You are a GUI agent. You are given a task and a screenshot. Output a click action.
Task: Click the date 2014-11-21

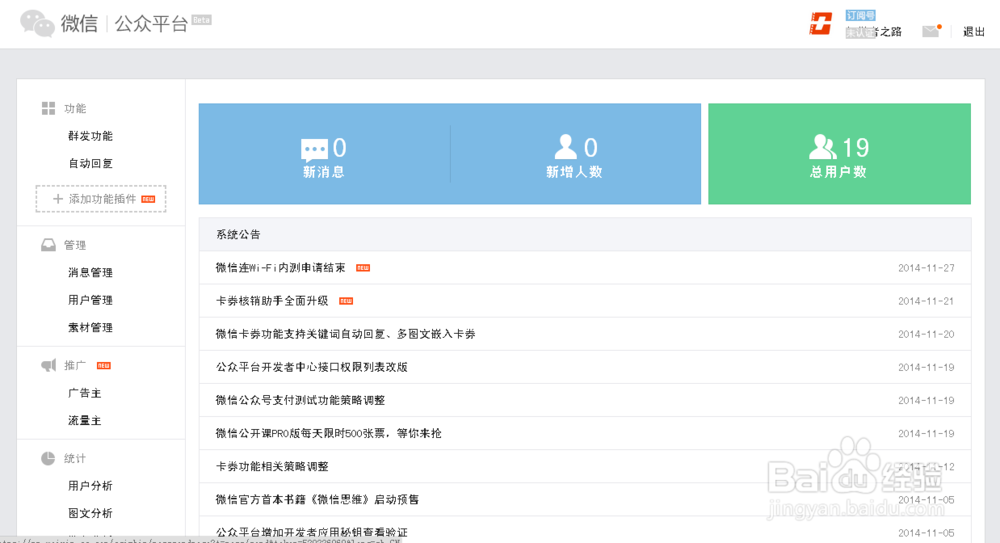click(926, 301)
